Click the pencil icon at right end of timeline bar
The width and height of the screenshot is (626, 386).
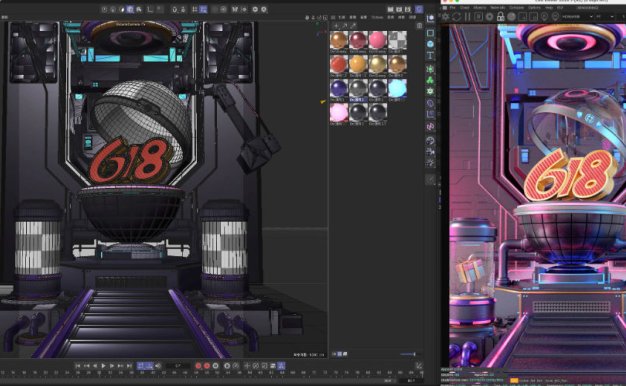pyautogui.click(x=418, y=365)
